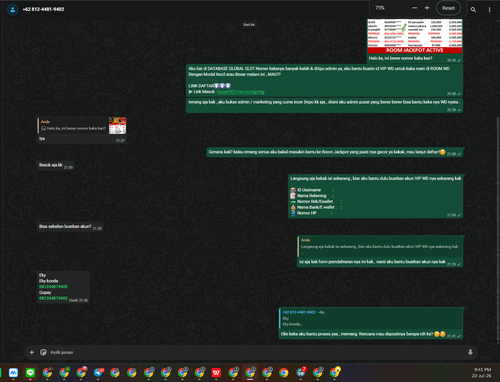This screenshot has height=382, width=500.
Task: Open Telegram from the taskbar
Action: pyautogui.click(x=98, y=372)
